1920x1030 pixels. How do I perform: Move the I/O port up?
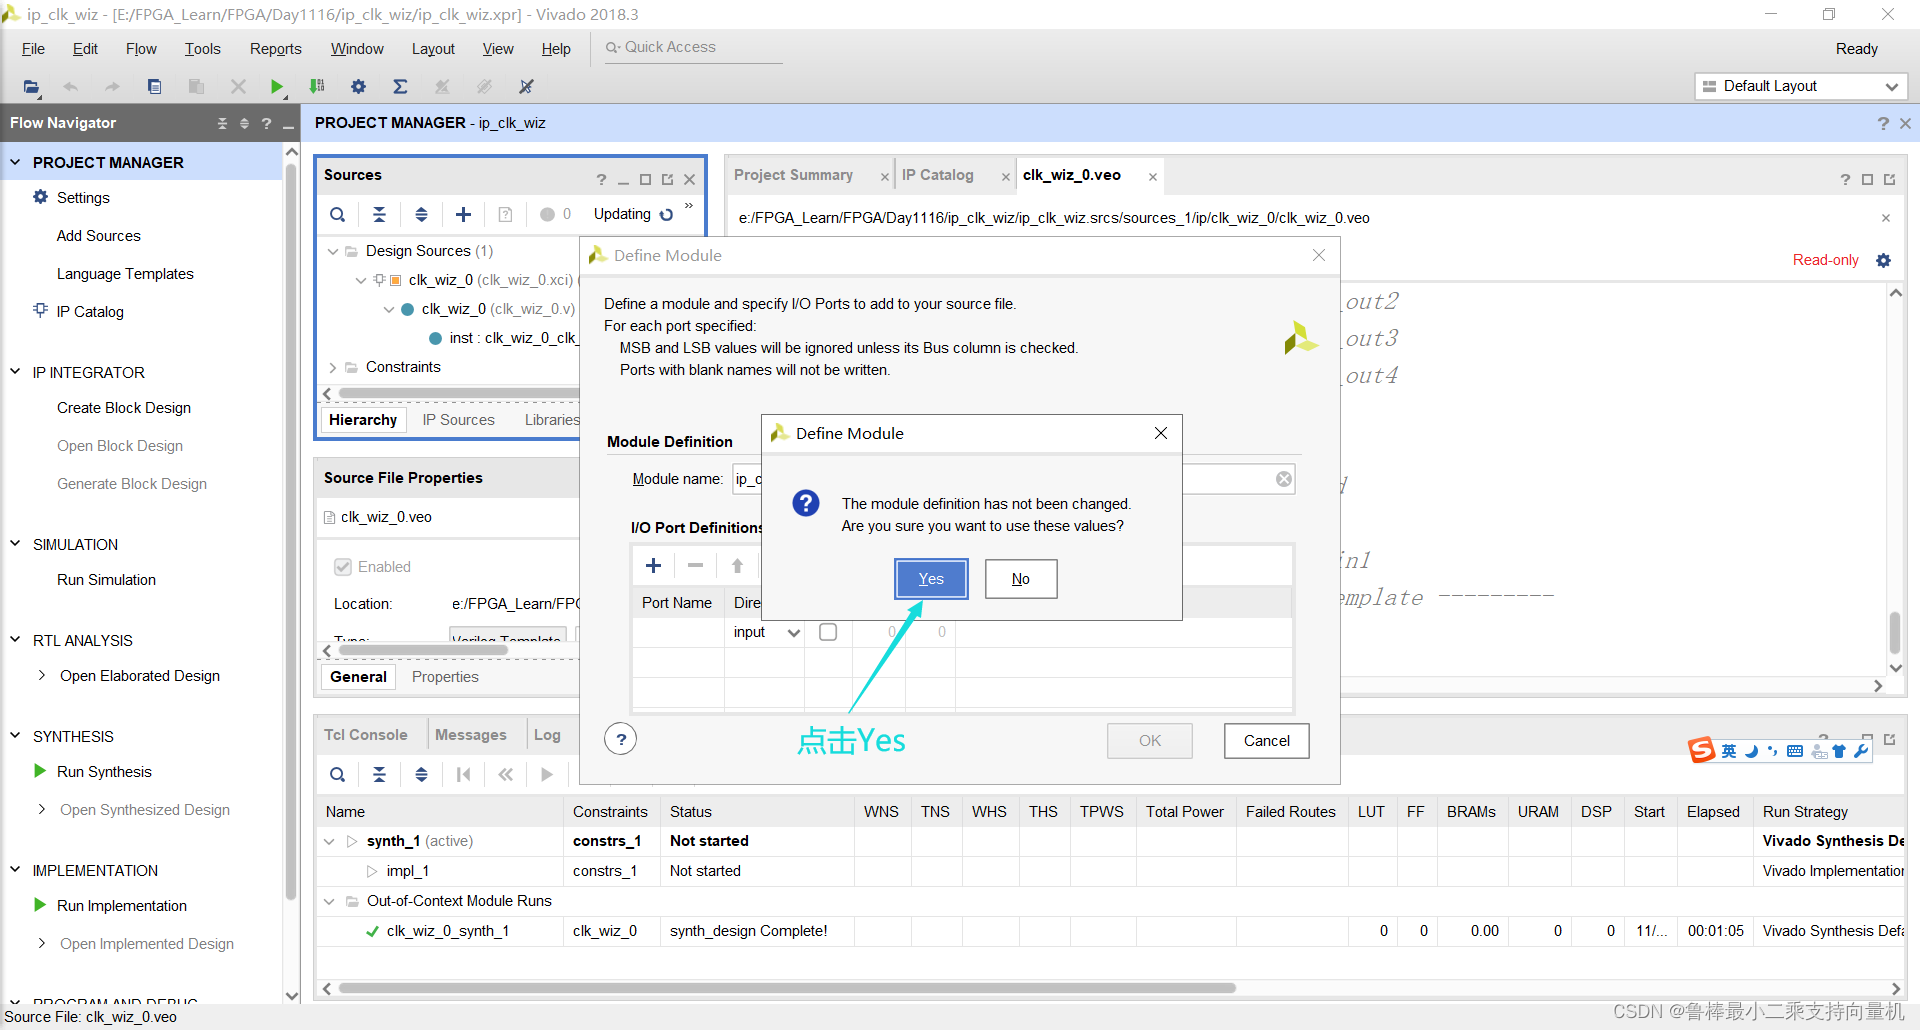click(x=737, y=566)
